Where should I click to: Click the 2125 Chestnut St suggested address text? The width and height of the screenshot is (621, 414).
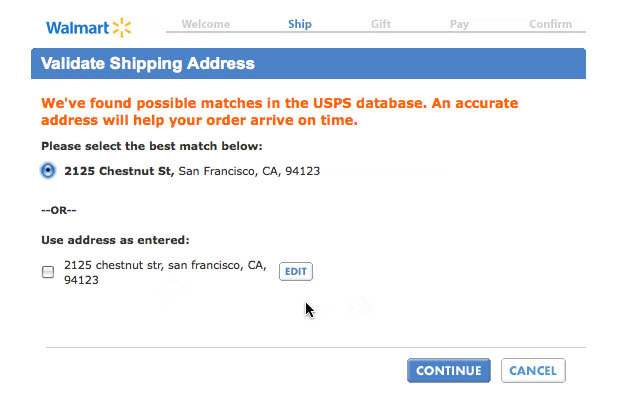point(192,171)
